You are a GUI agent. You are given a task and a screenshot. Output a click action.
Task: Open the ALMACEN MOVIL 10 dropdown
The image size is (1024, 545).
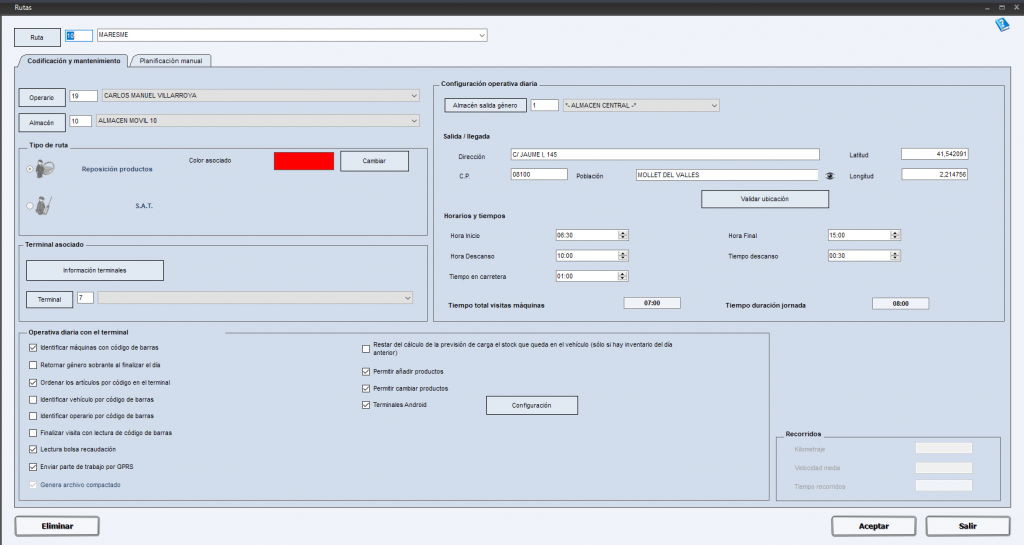[x=414, y=121]
